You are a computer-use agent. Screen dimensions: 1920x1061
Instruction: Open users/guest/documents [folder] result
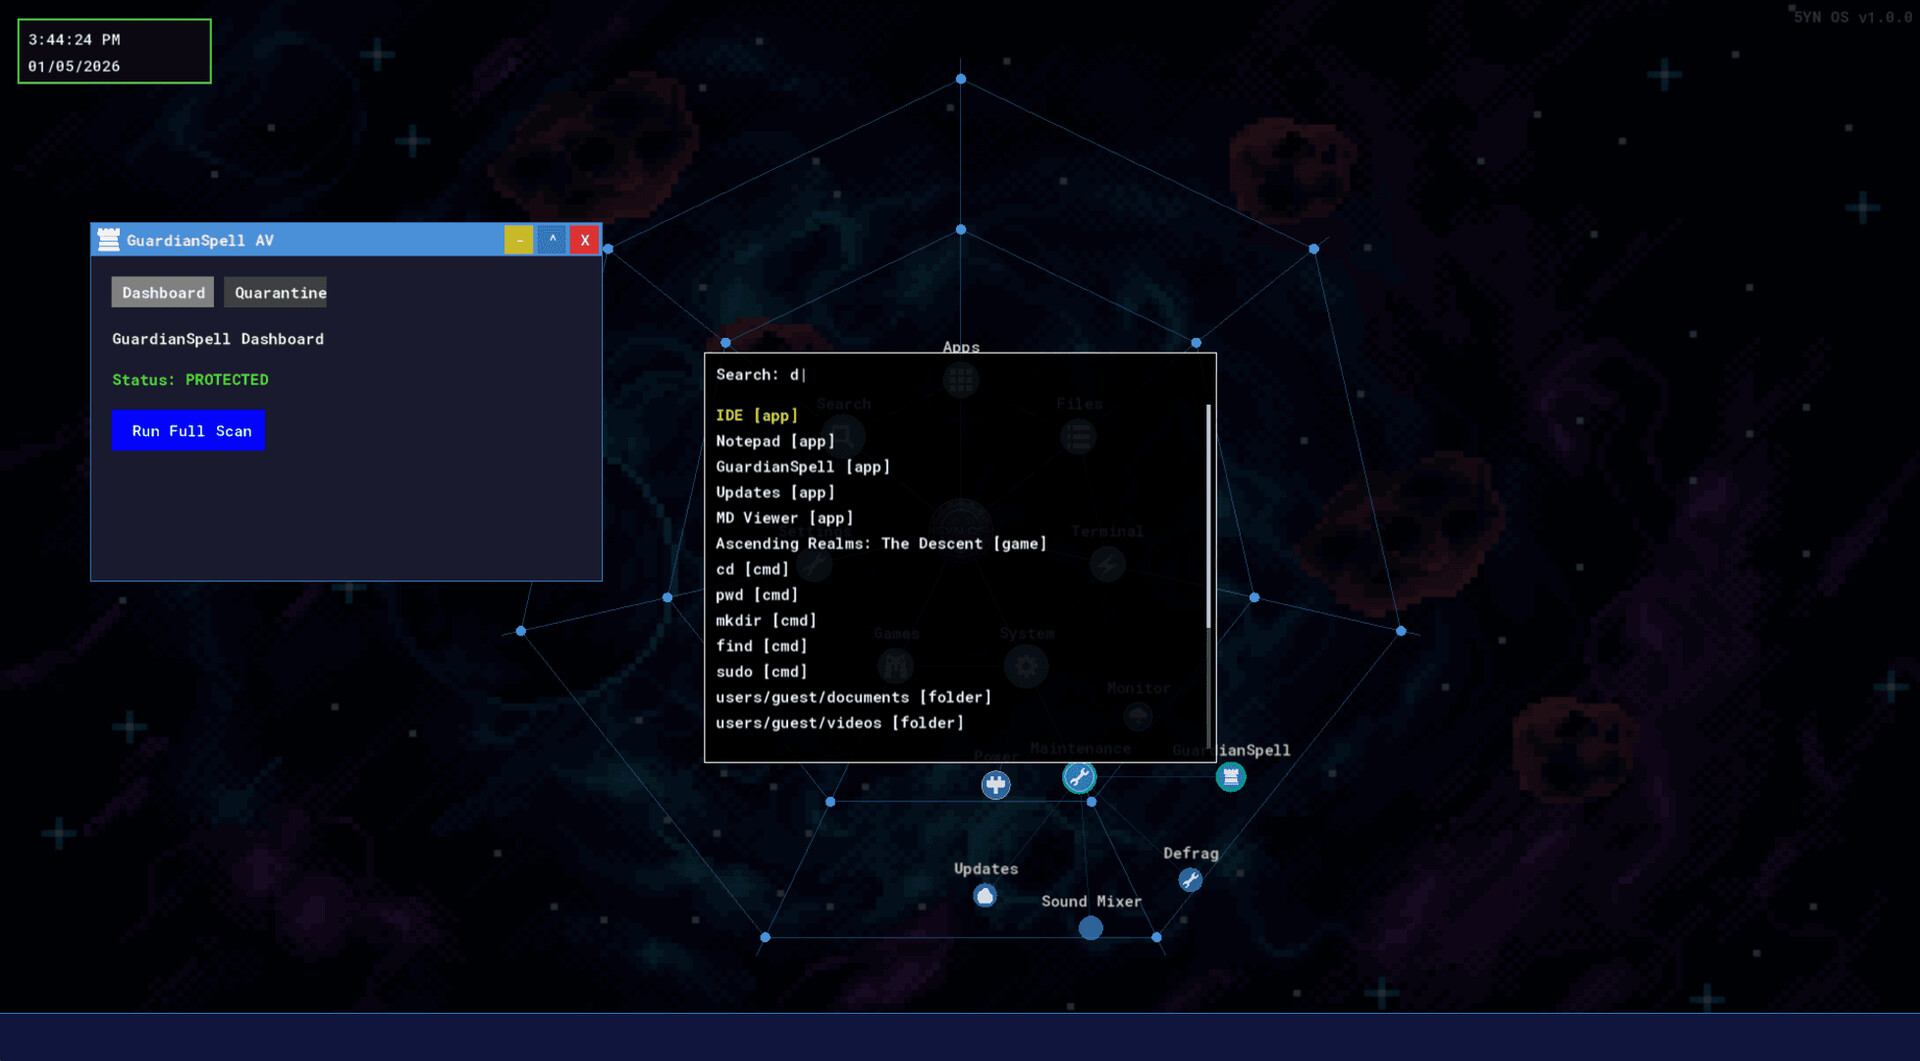[854, 697]
